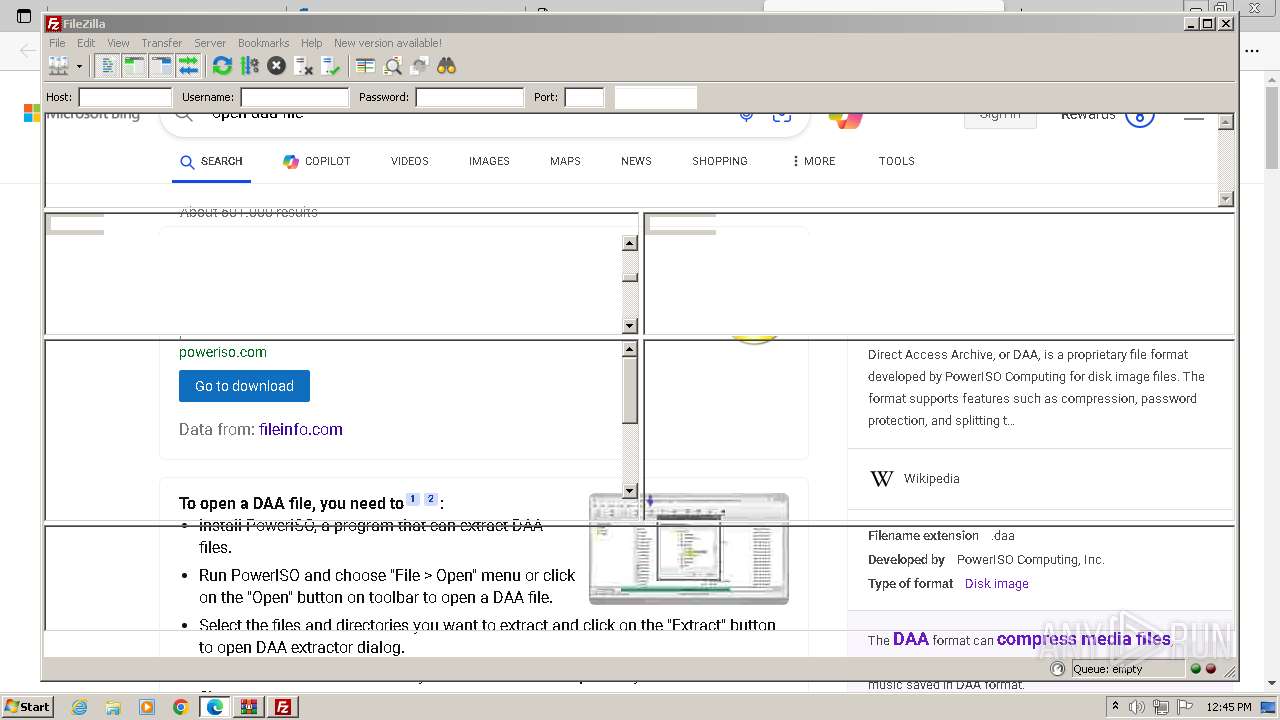
Task: Switch to Microsoft Edge taskbar button
Action: [x=215, y=707]
